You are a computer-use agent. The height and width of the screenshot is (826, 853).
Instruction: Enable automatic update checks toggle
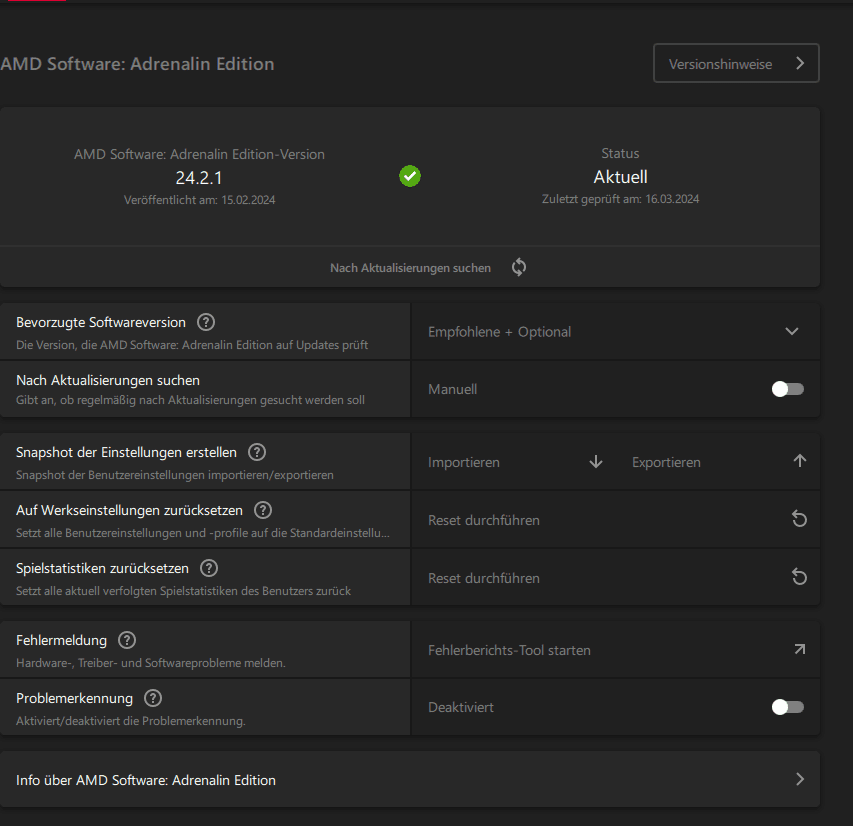tap(787, 389)
